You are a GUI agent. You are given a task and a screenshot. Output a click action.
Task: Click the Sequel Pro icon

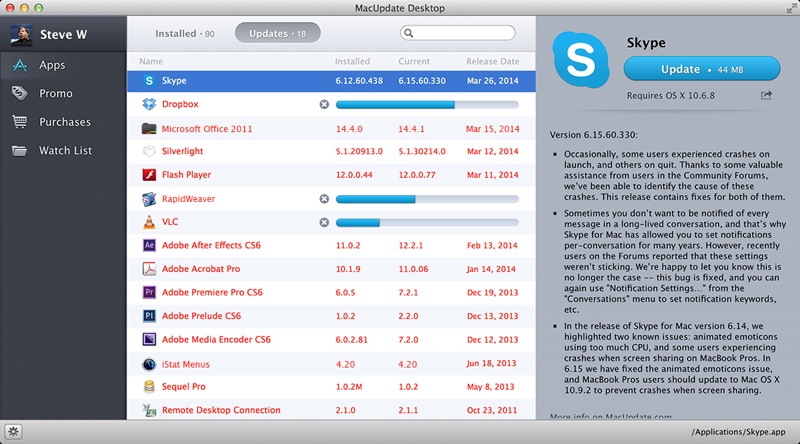tap(148, 387)
